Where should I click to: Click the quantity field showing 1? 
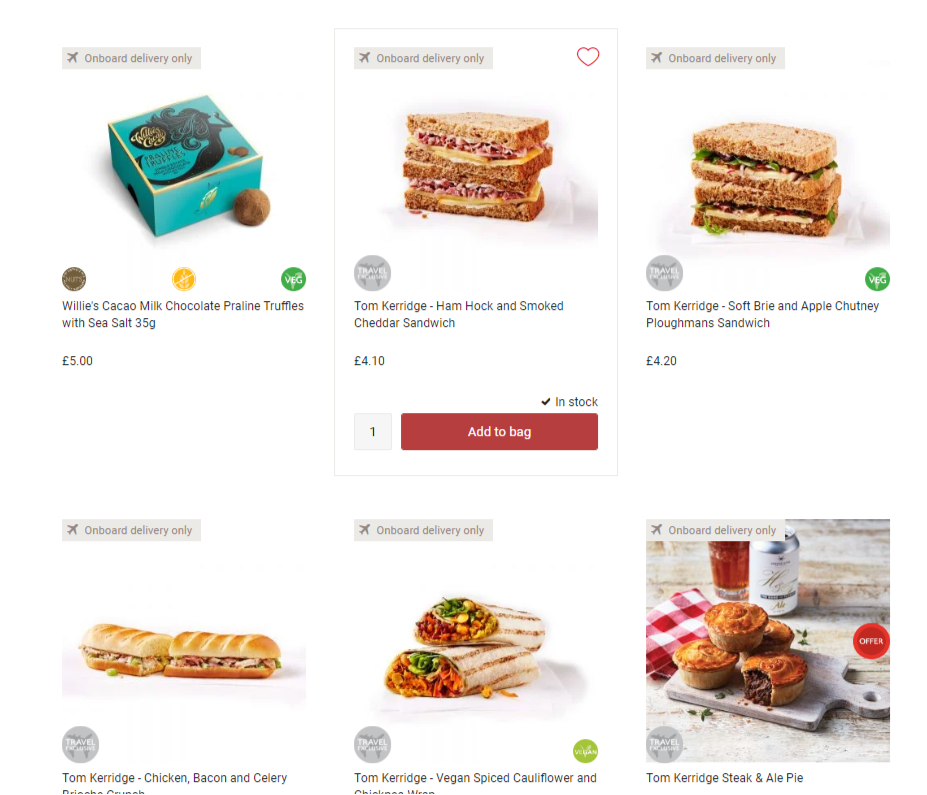(372, 431)
